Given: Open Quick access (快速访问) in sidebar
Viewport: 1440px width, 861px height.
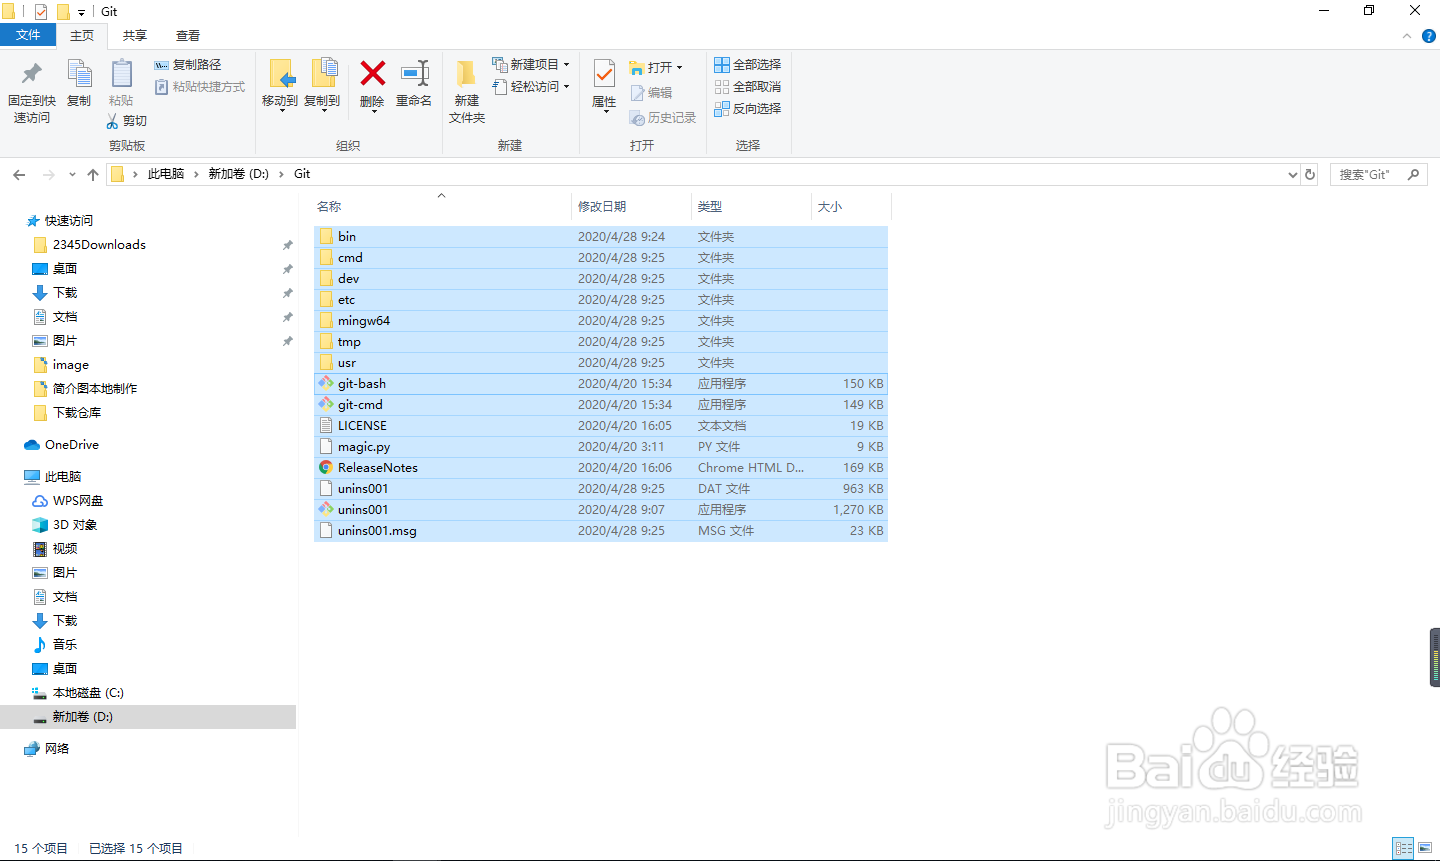Looking at the screenshot, I should click(68, 221).
